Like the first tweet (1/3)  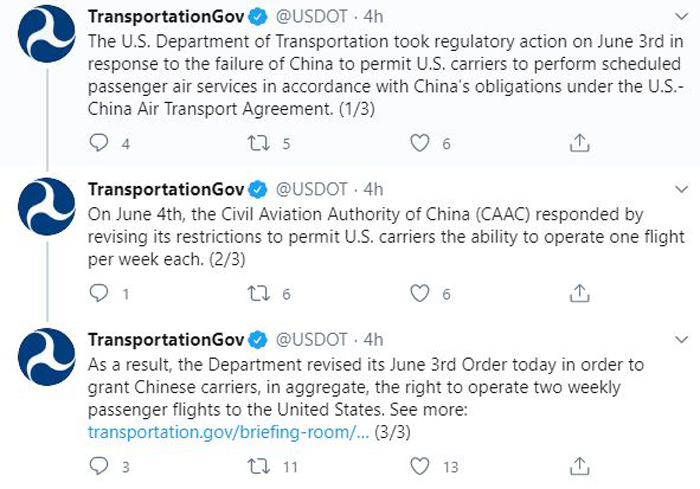click(420, 143)
